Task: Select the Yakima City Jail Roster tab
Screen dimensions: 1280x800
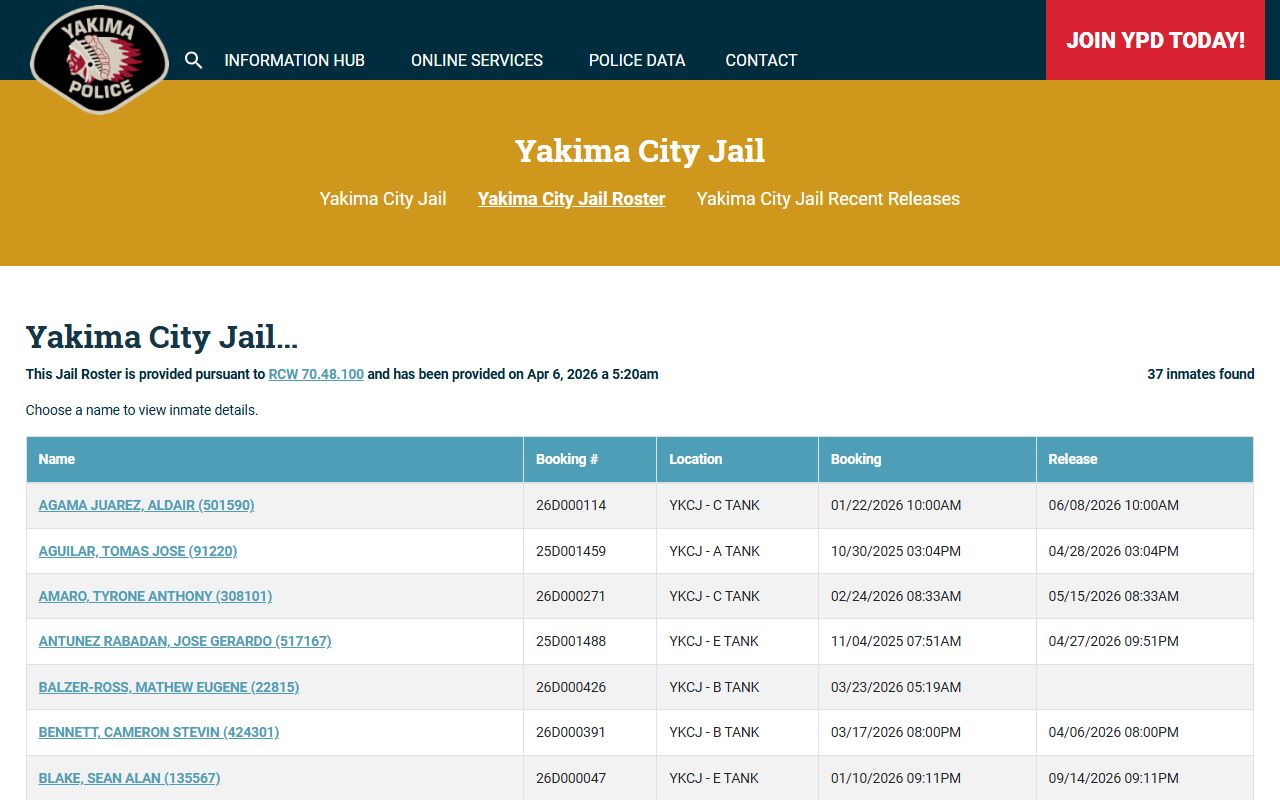Action: tap(571, 198)
